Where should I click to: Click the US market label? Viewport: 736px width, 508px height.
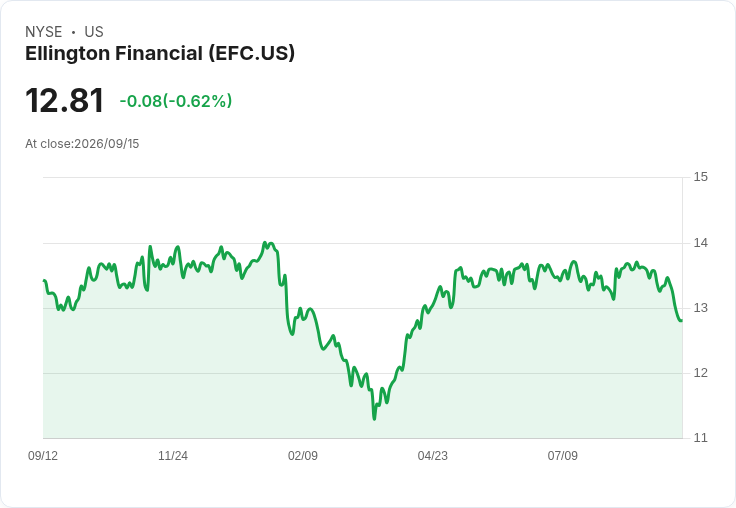(94, 32)
